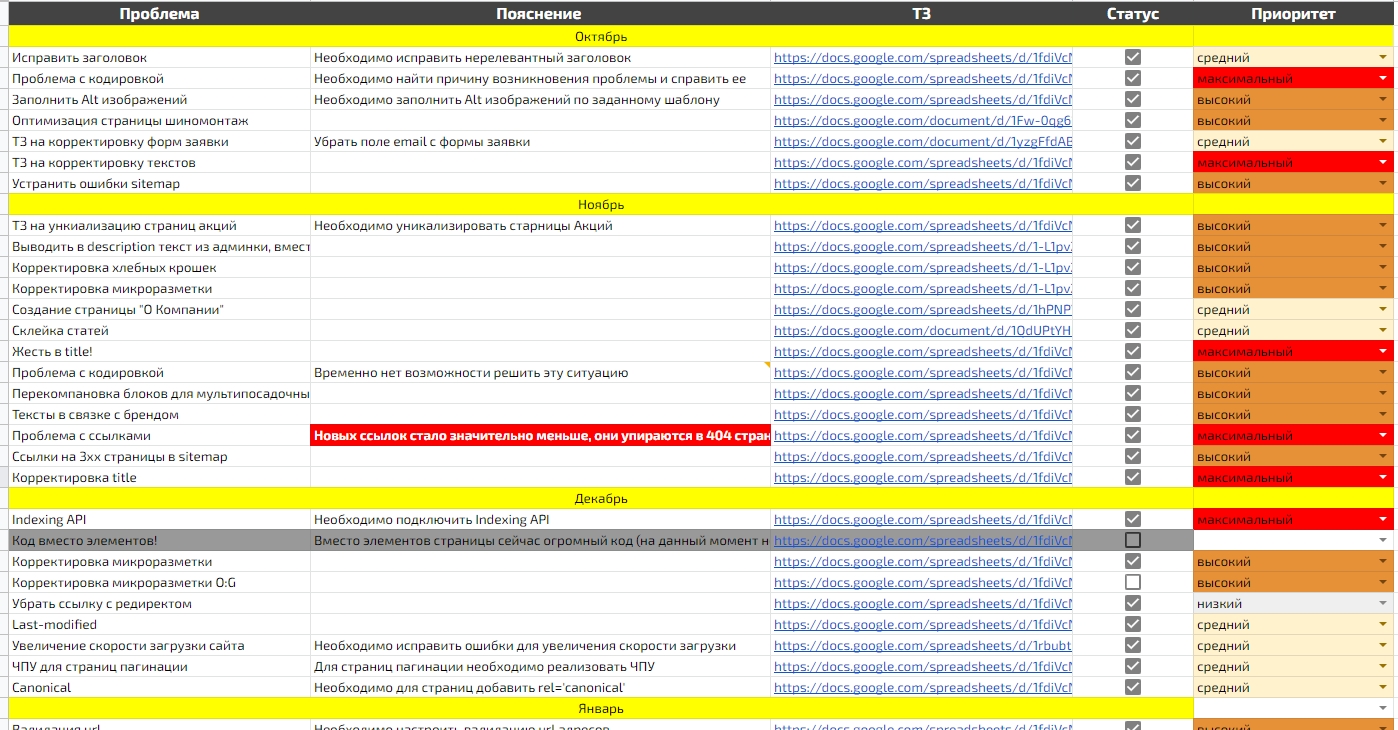Image resolution: width=1398 pixels, height=730 pixels.
Task: Toggle status checkbox for Проблема с ссылками row
Action: 1133,435
